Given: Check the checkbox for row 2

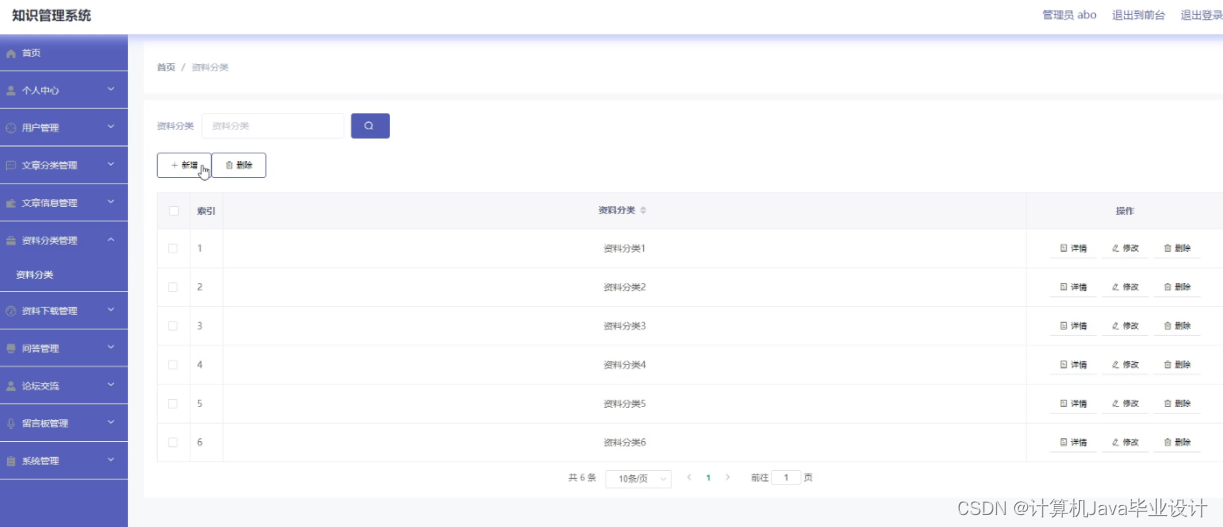Looking at the screenshot, I should click(x=173, y=287).
